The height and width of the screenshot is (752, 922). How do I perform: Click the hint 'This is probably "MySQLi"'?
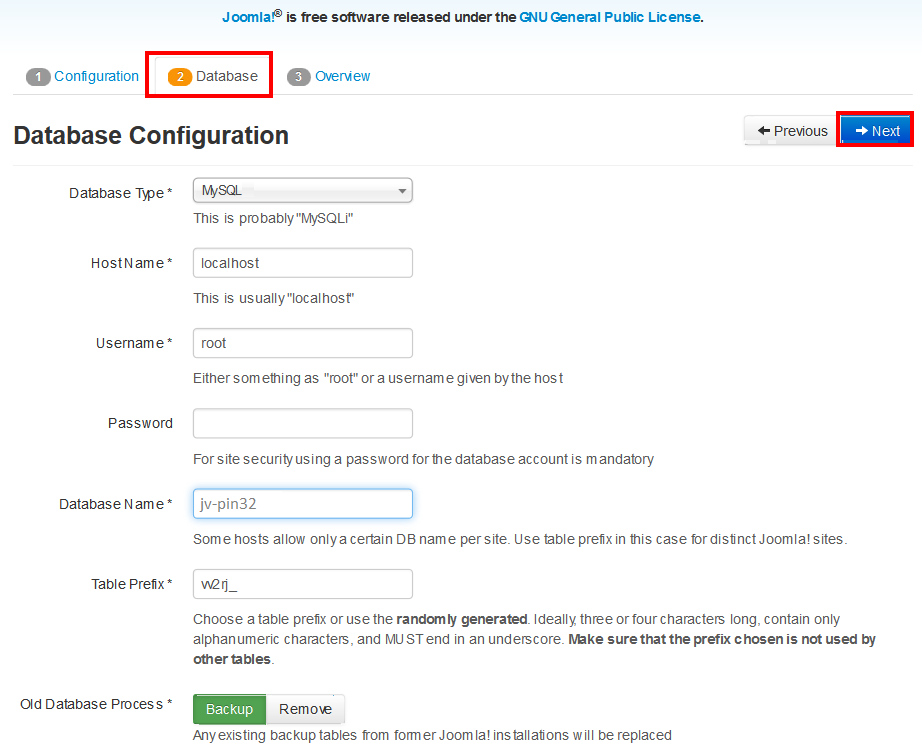273,219
